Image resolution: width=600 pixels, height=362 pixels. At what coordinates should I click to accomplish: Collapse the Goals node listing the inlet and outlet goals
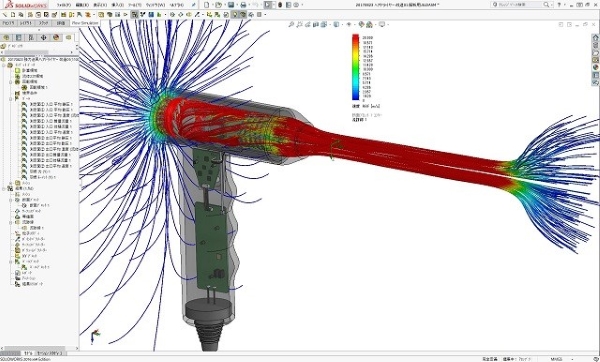(11, 99)
